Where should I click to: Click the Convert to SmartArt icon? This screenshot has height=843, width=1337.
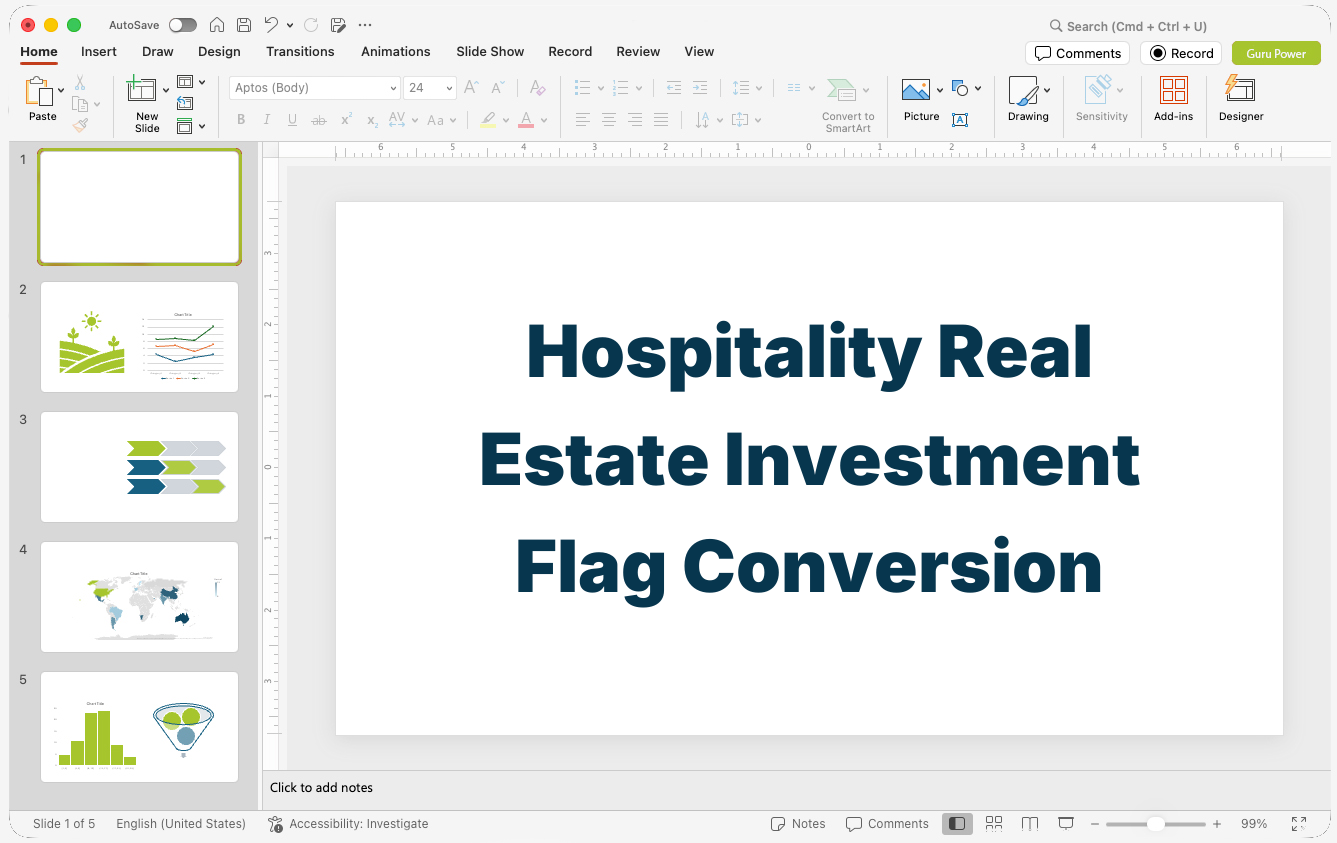[x=842, y=91]
